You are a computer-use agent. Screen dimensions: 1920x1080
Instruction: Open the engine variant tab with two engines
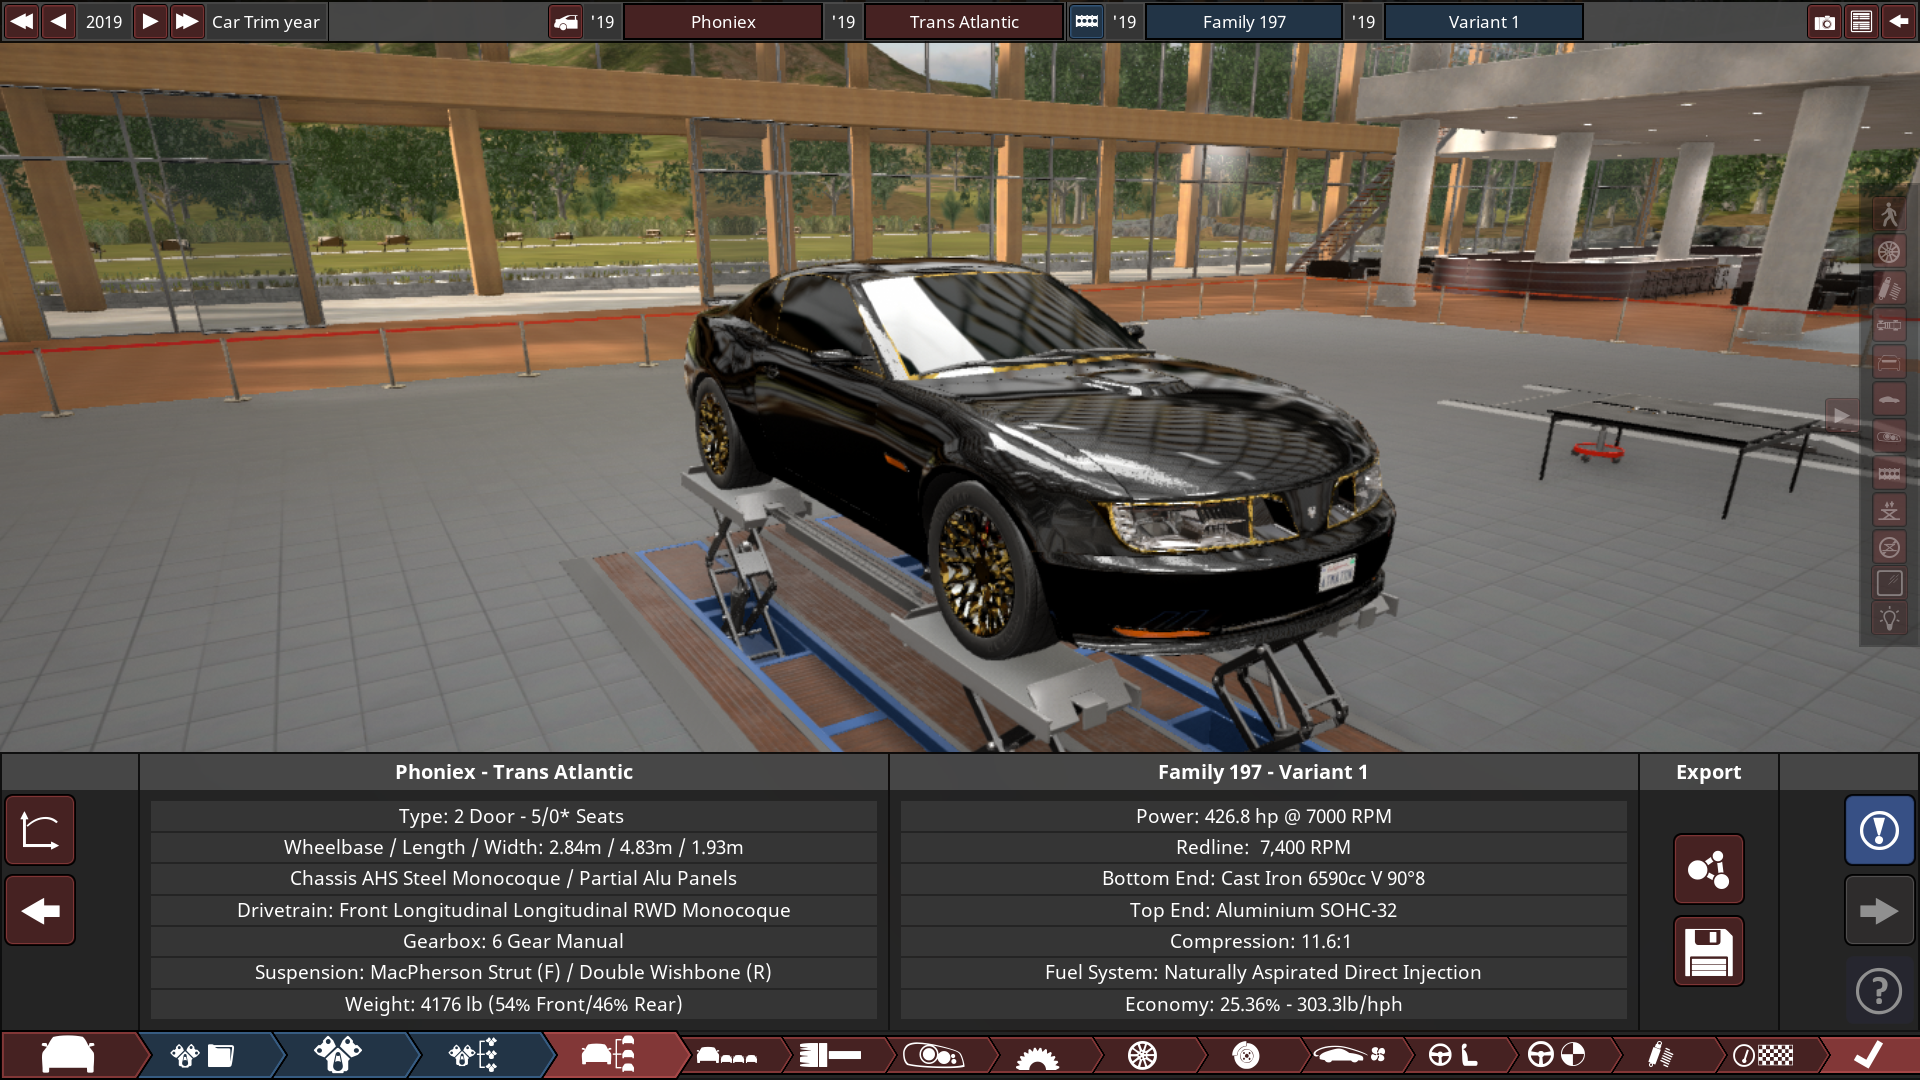point(338,1055)
